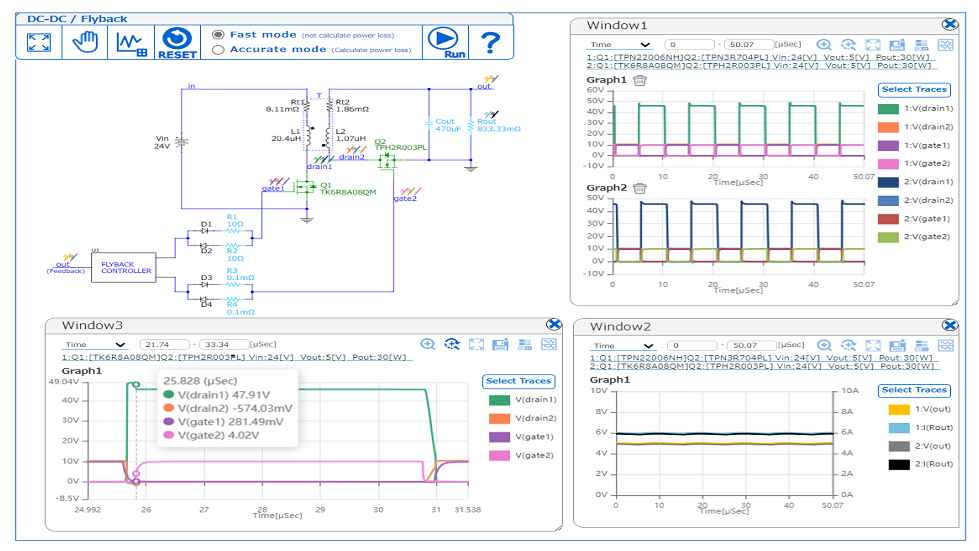Screen dimensions: 979x551
Task: Click the 1:V(drain1) green color swatch
Action: pos(888,109)
